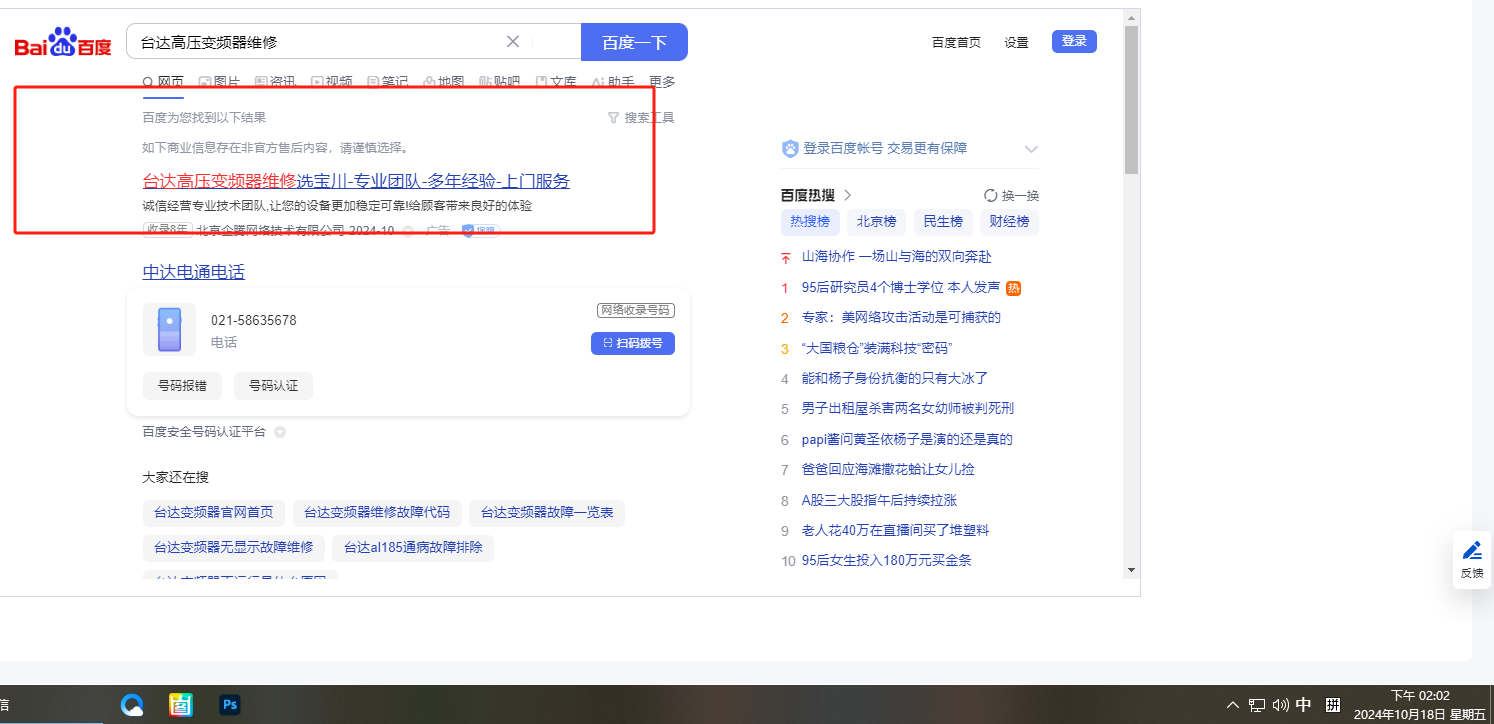Open the 搜索工具 filter options
1494x724 pixels.
(641, 118)
